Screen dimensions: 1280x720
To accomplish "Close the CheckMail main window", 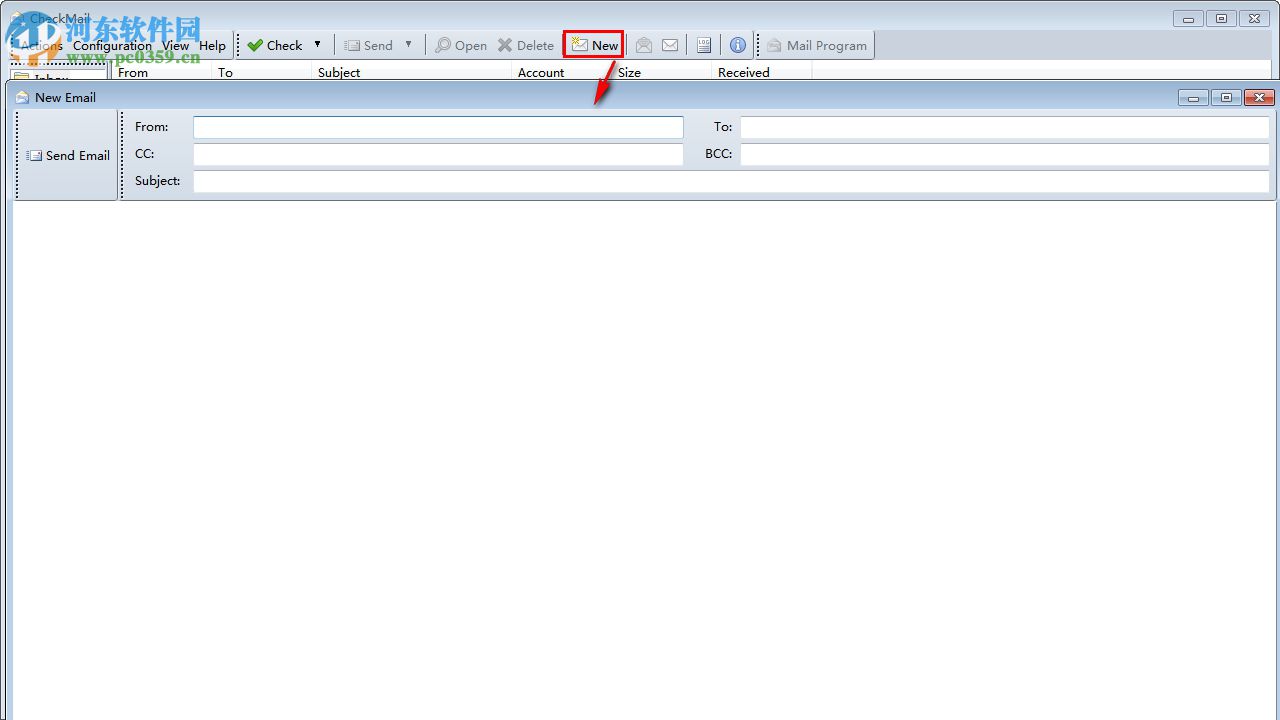I will pos(1254,18).
